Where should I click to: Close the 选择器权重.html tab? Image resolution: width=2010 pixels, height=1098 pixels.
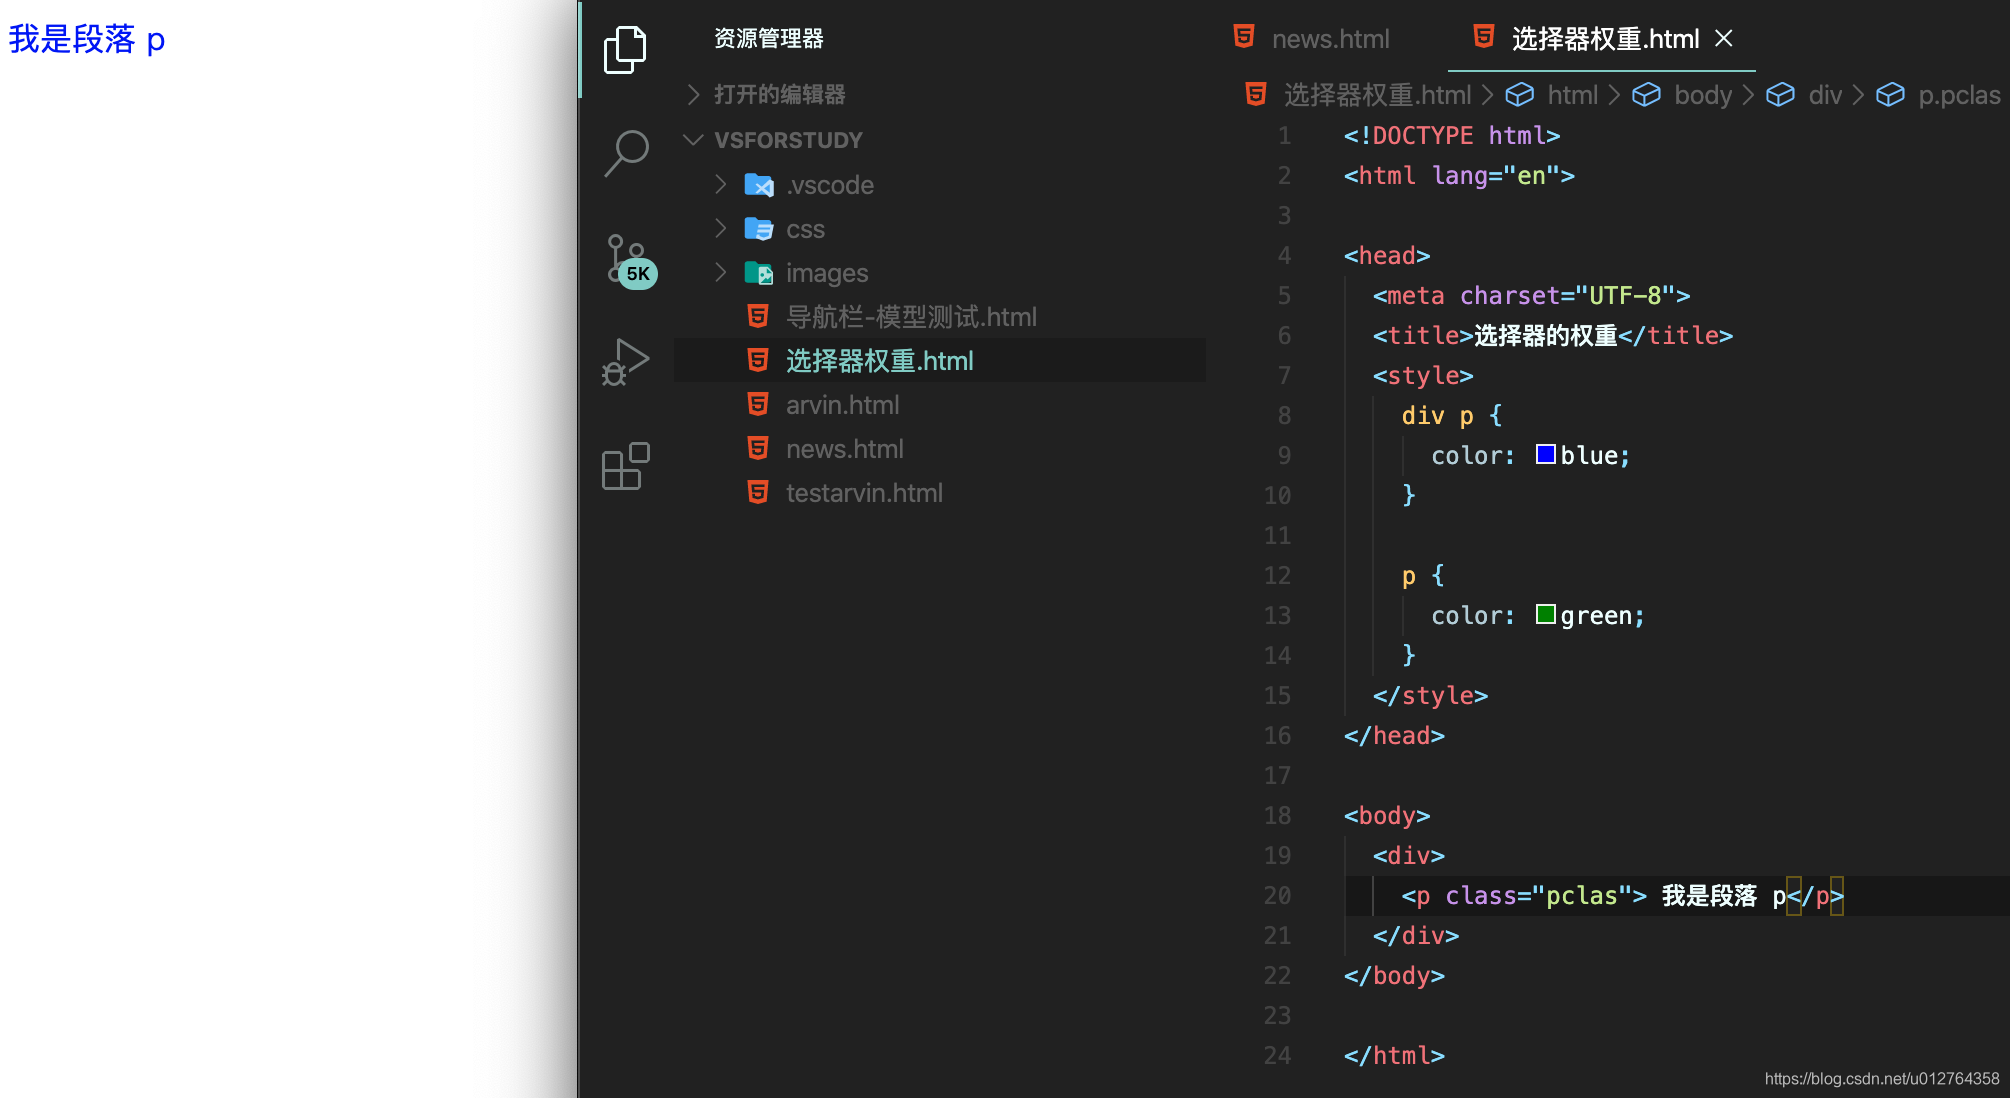pyautogui.click(x=1724, y=38)
